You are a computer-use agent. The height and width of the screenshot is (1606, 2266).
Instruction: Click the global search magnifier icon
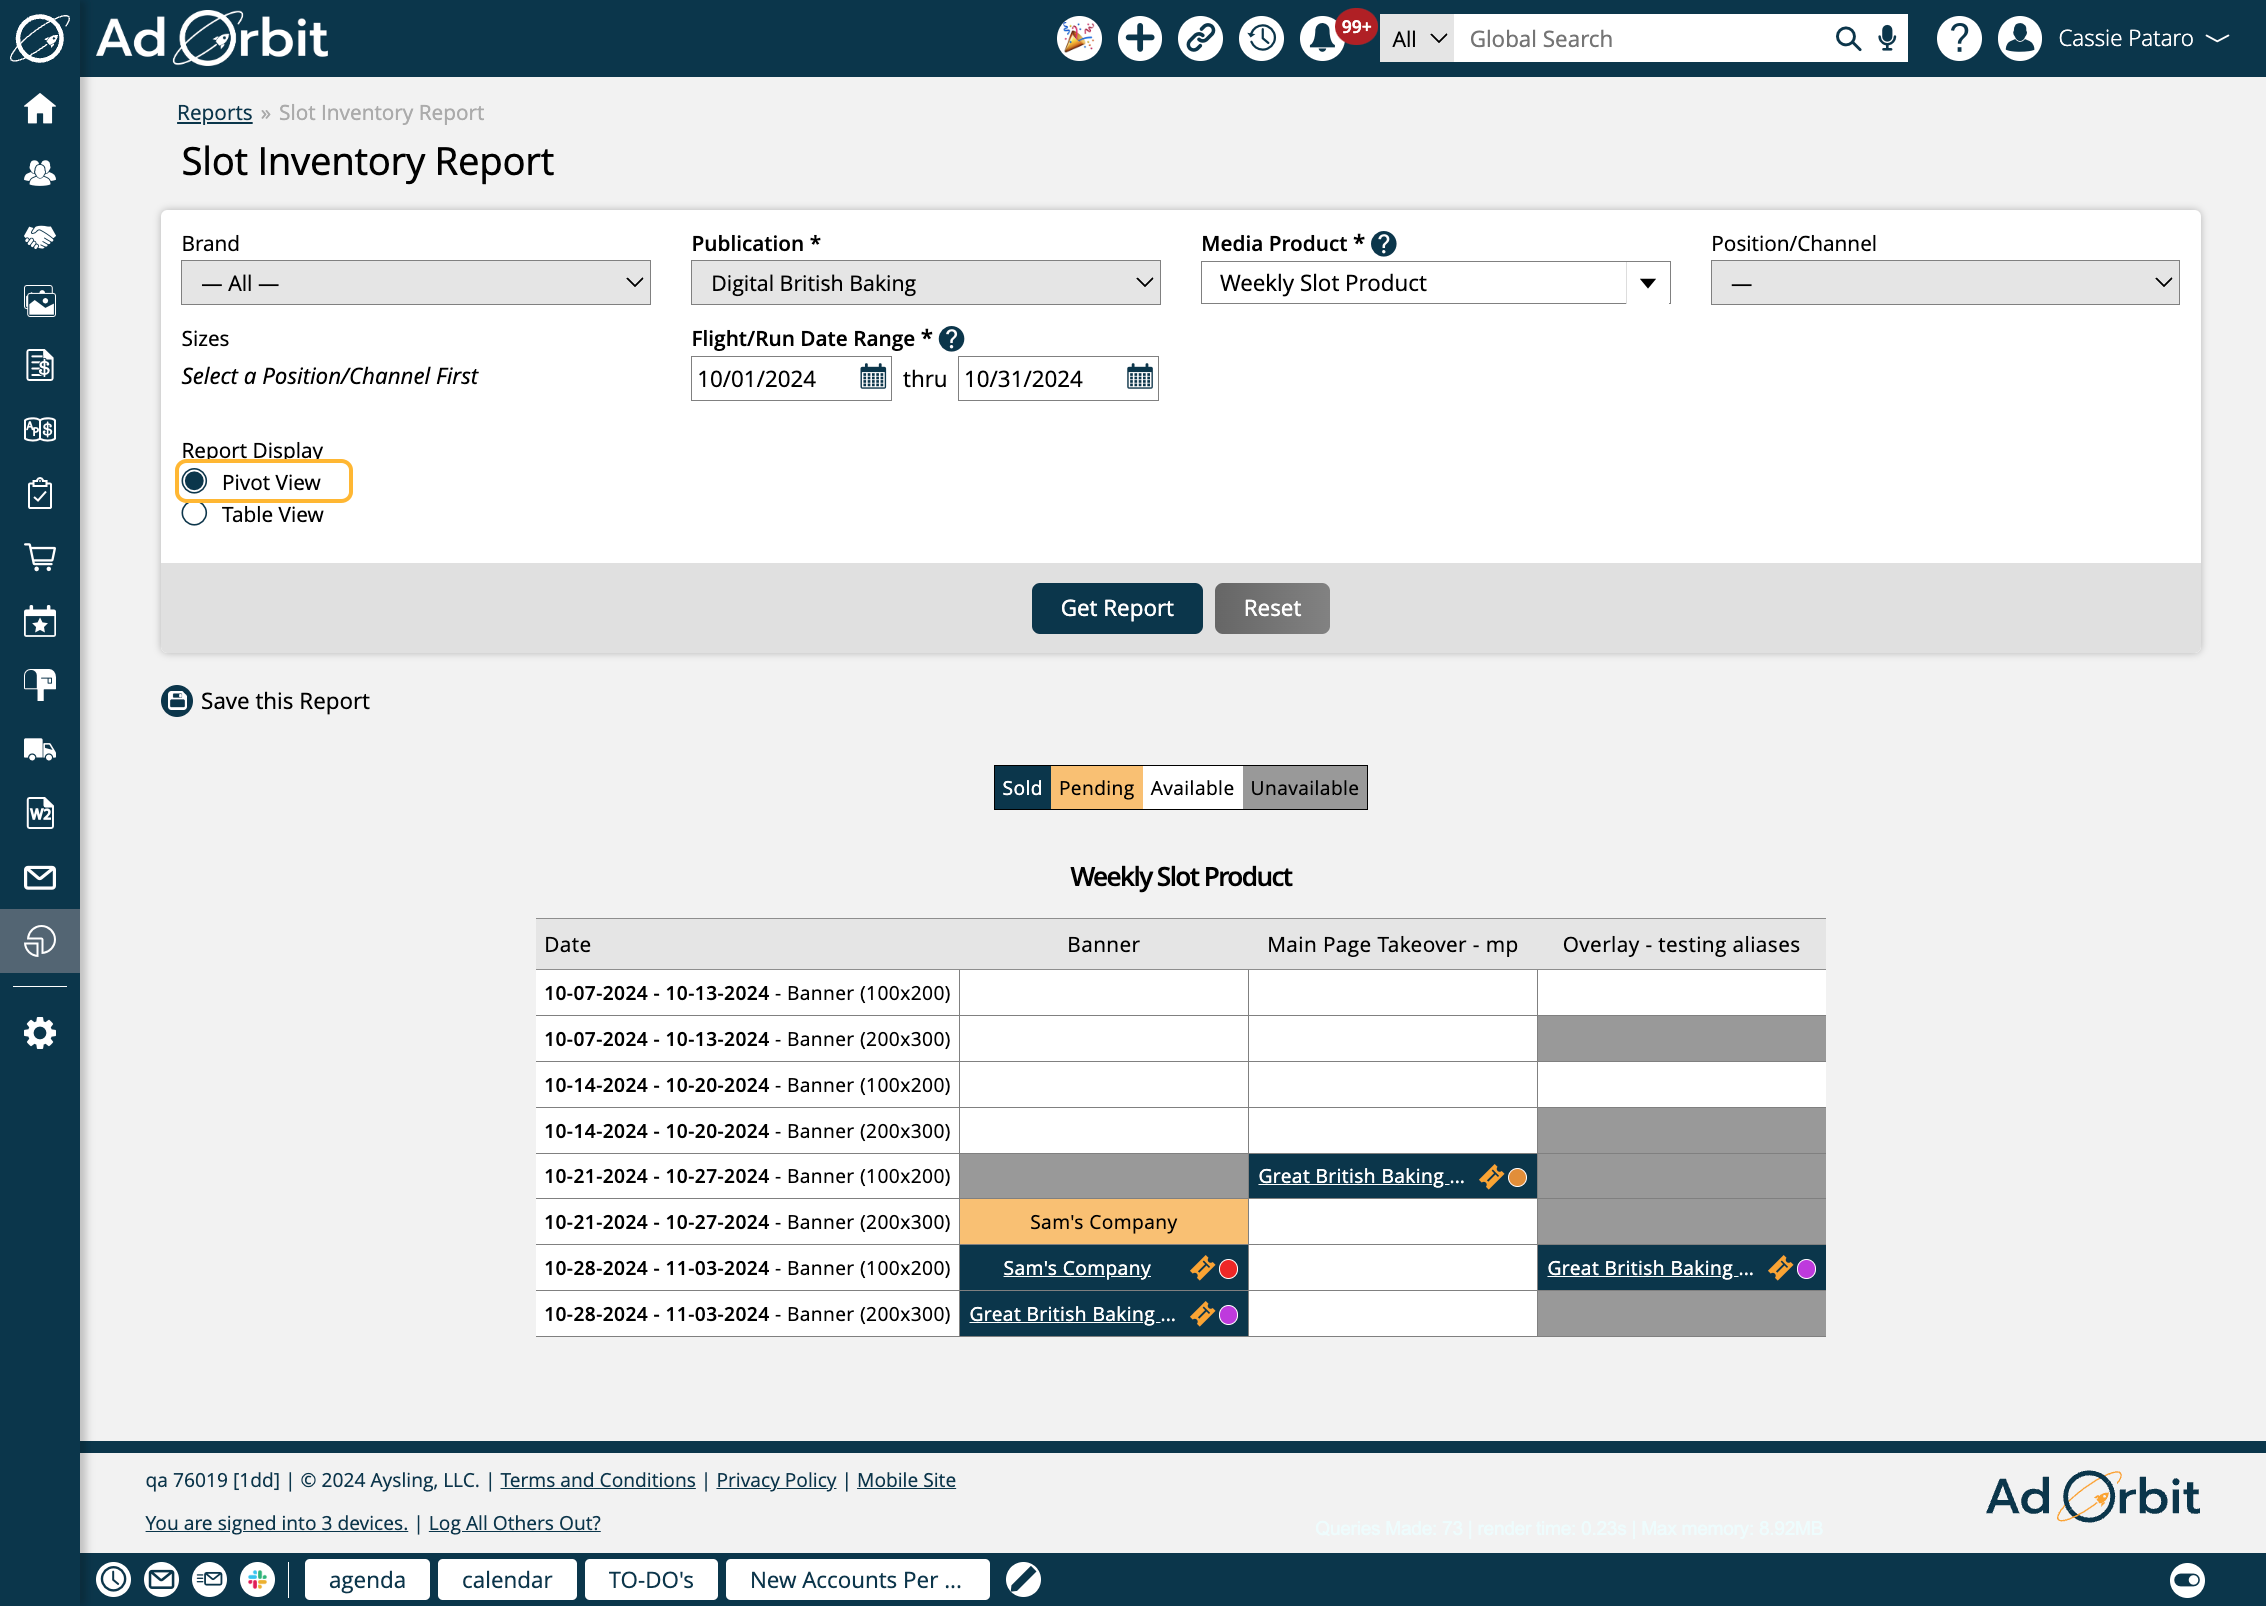tap(1848, 39)
